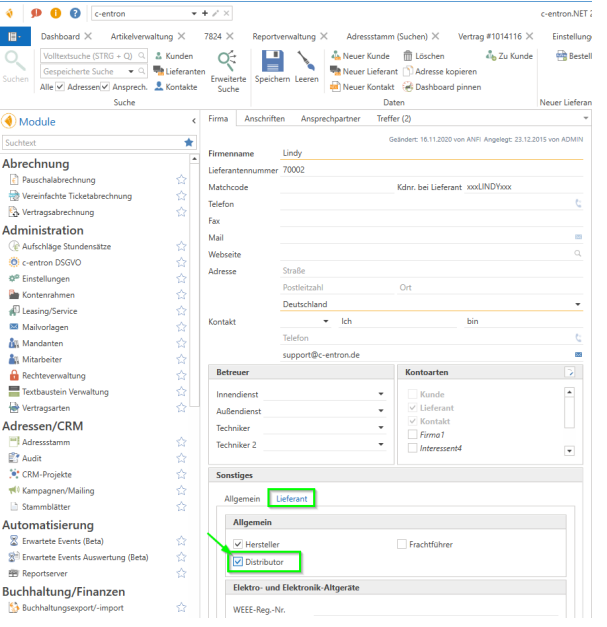
Task: Open the Ansprechpartner tab
Action: click(330, 118)
